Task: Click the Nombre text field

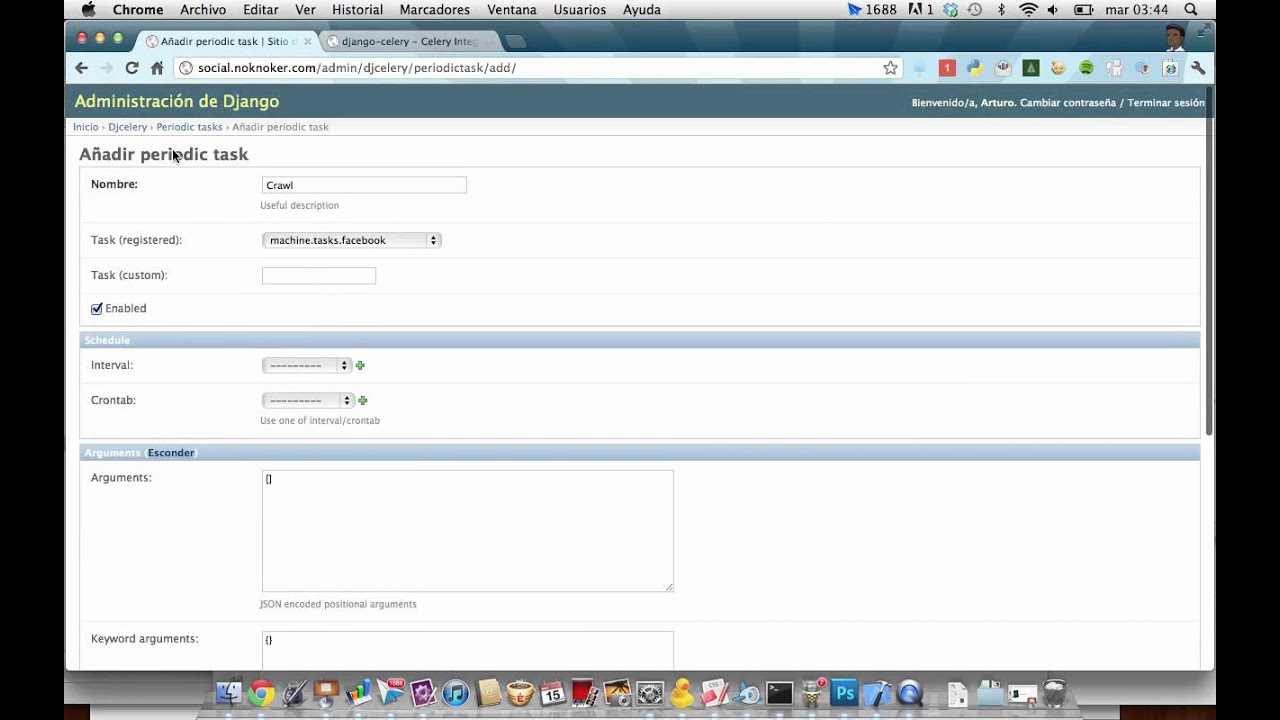Action: [364, 185]
